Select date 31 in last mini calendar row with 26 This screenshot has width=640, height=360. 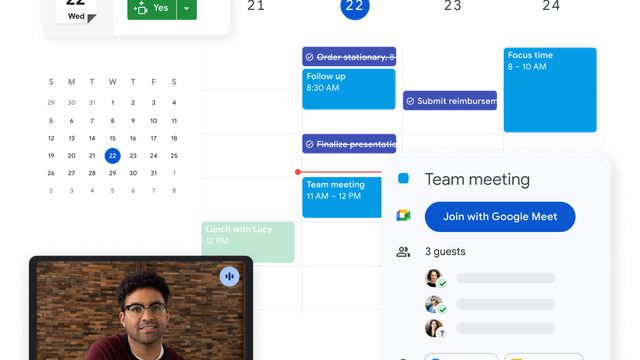(153, 173)
